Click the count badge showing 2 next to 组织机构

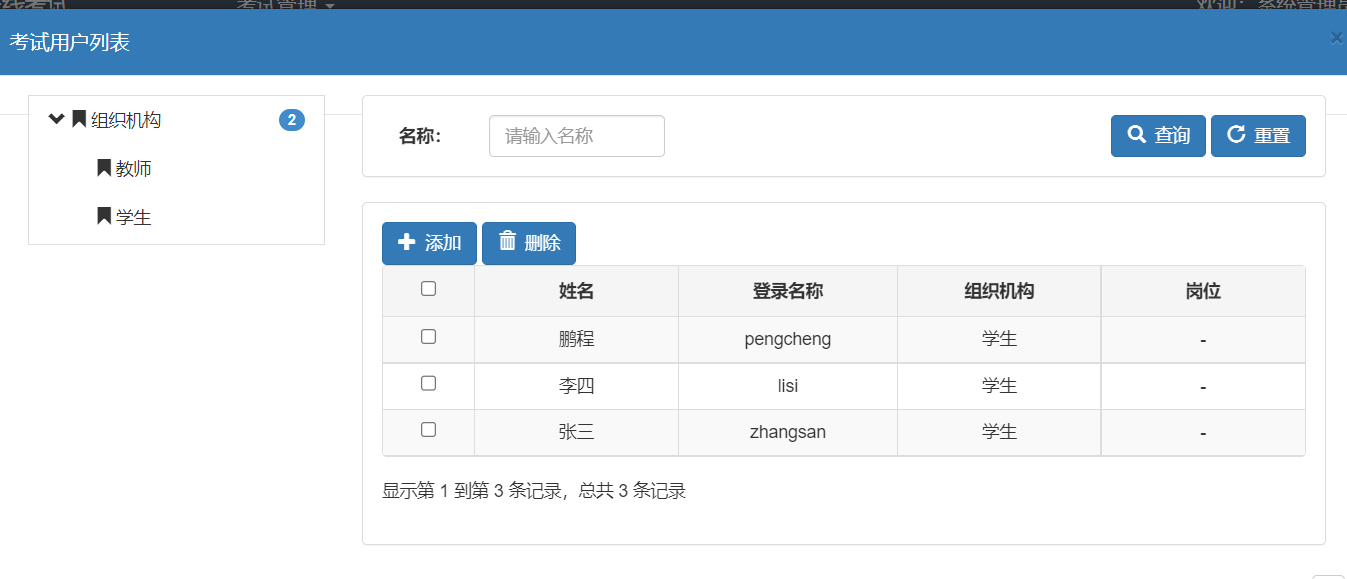(x=291, y=119)
